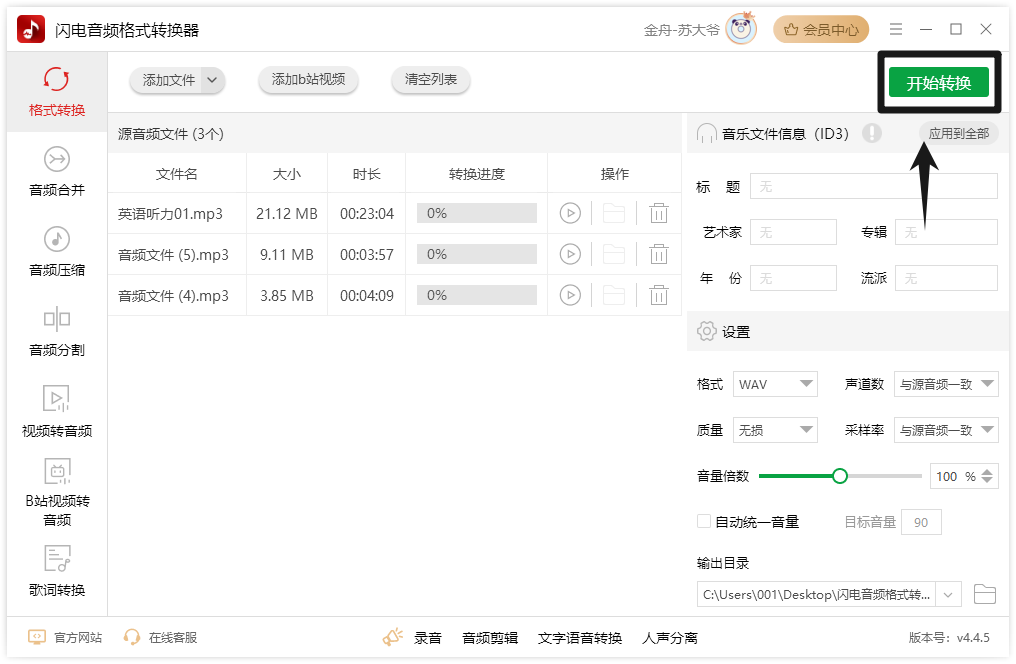Play 音频文件 (4).mp3 preview
Viewport: 1016px width, 664px height.
[570, 295]
